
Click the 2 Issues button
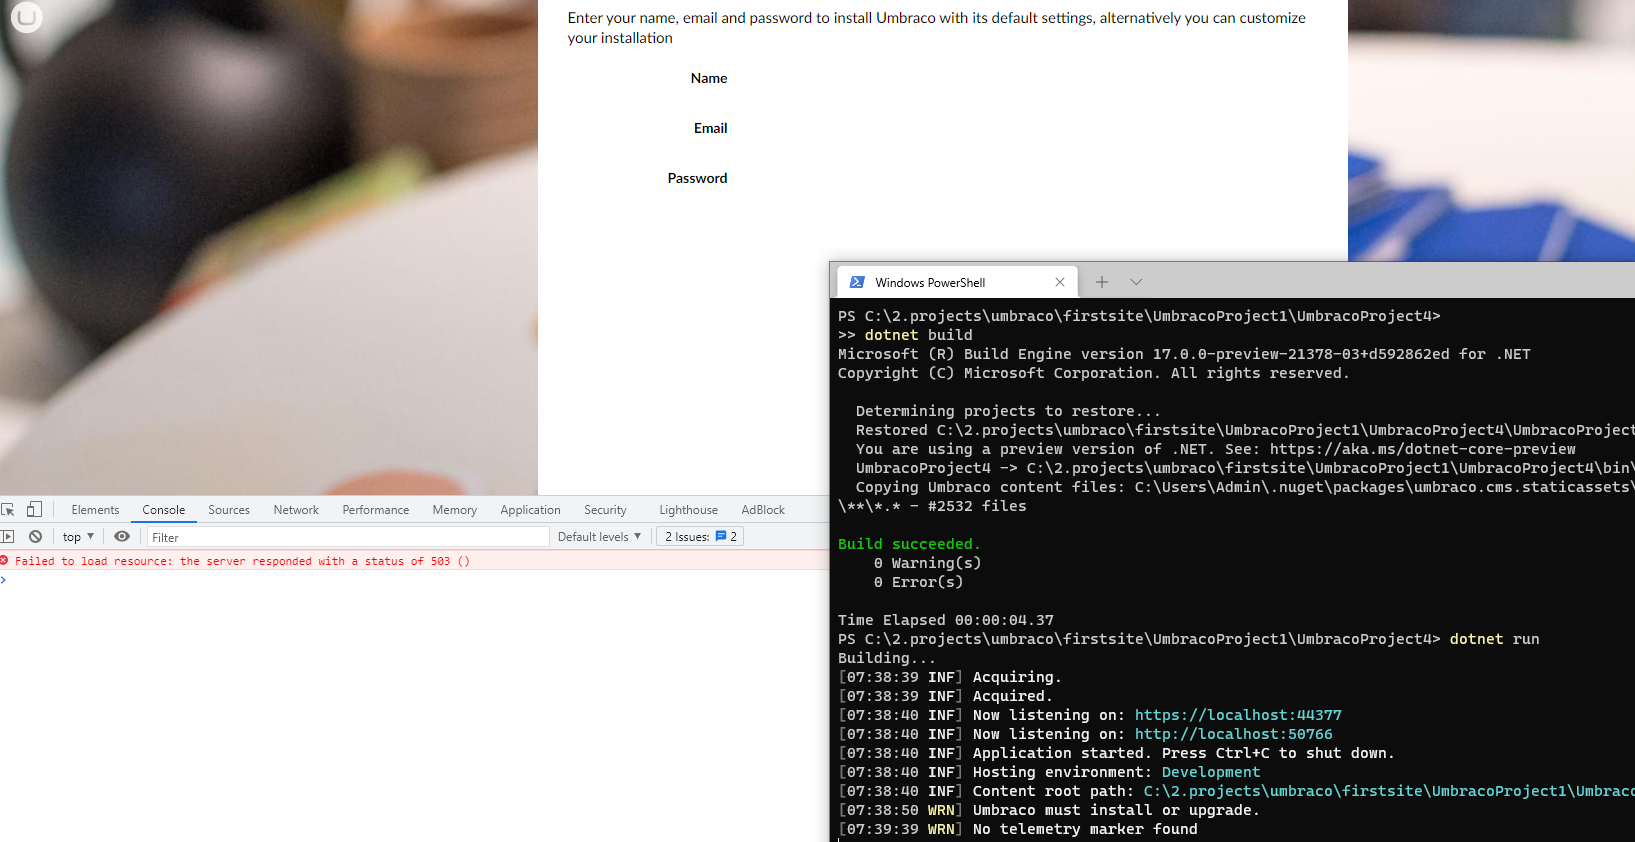(701, 537)
